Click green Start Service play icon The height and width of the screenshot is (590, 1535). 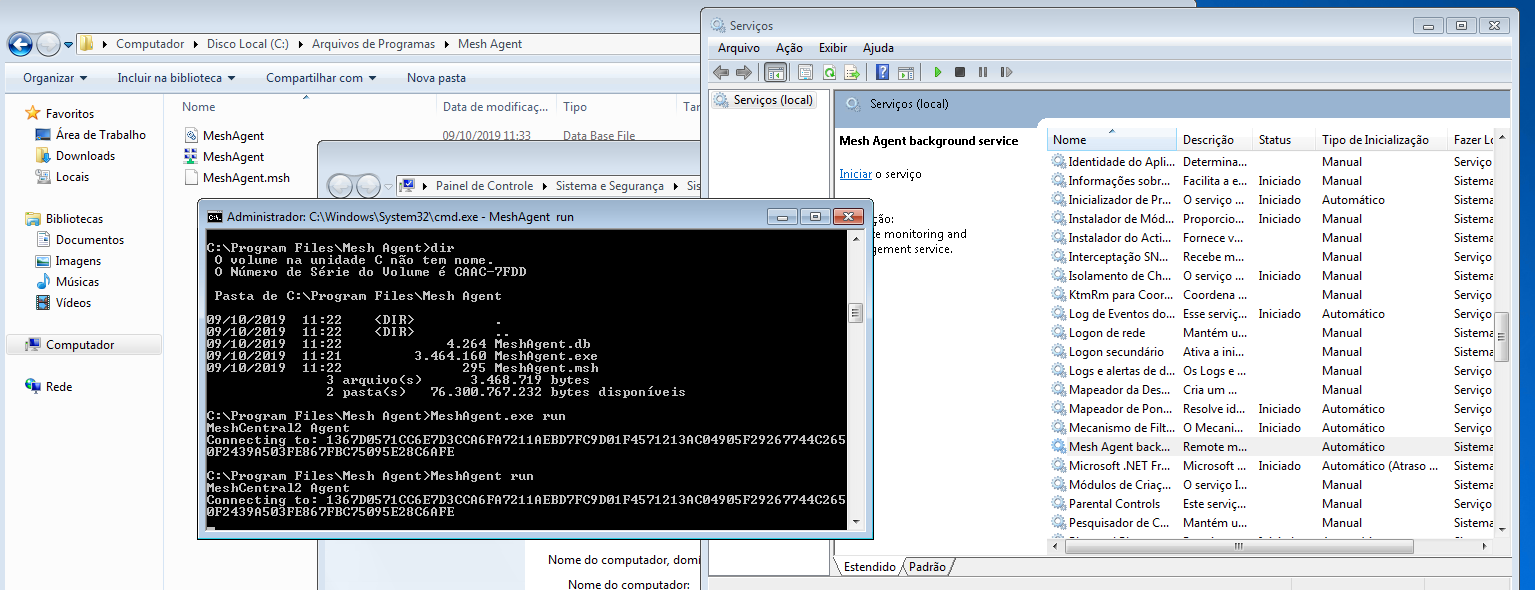938,72
